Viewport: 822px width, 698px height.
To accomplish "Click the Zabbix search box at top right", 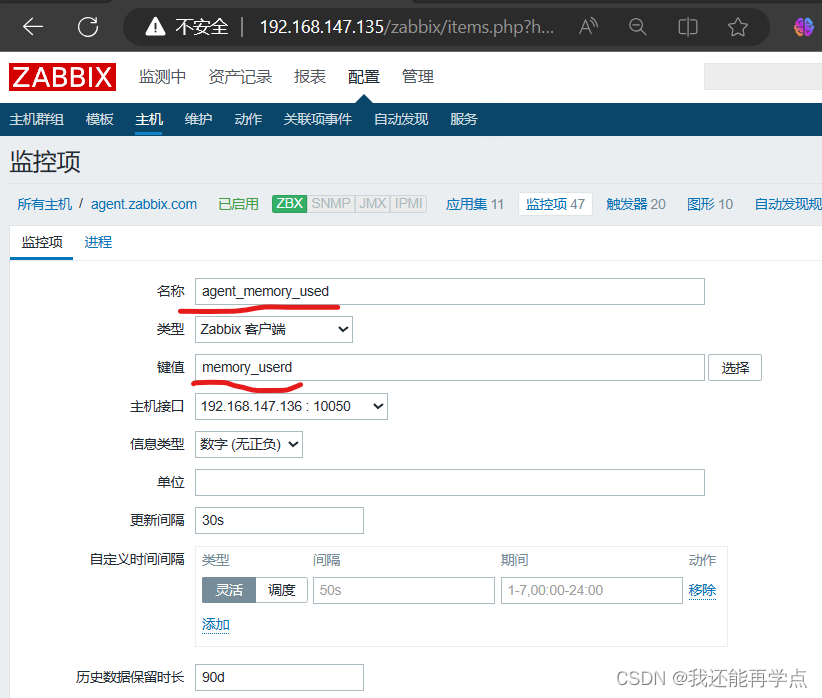I will click(763, 77).
